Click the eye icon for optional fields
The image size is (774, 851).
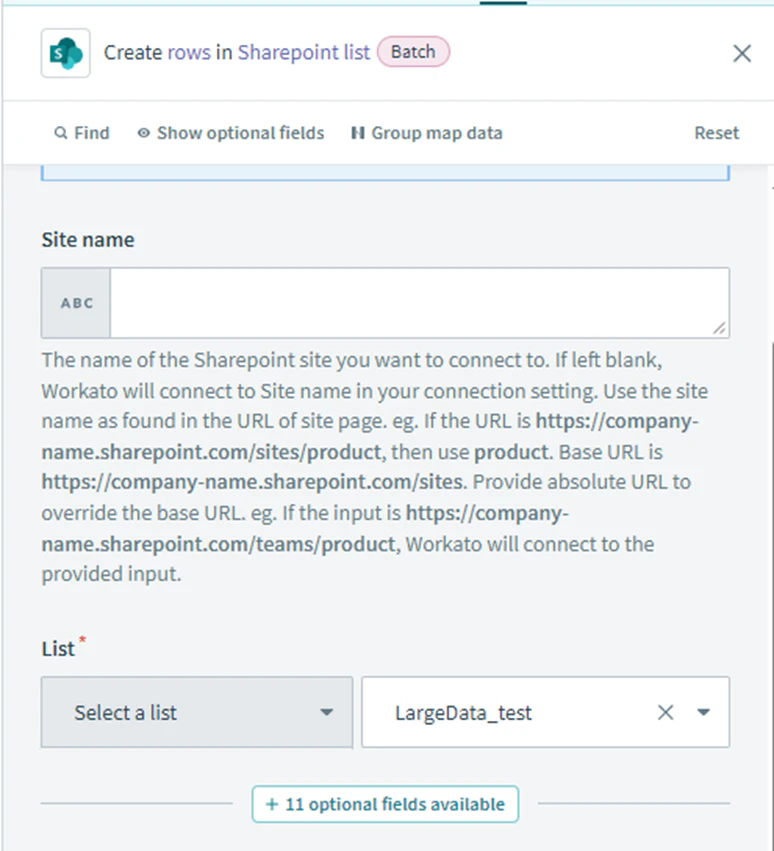pos(143,133)
